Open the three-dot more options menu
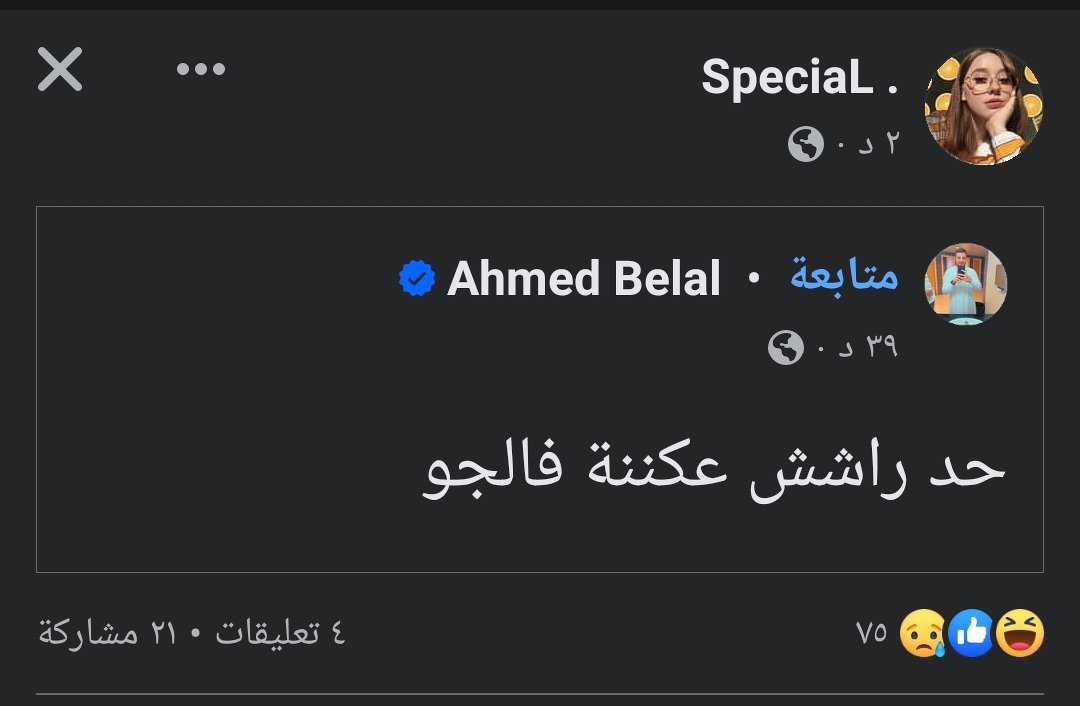This screenshot has width=1080, height=706. coord(200,69)
